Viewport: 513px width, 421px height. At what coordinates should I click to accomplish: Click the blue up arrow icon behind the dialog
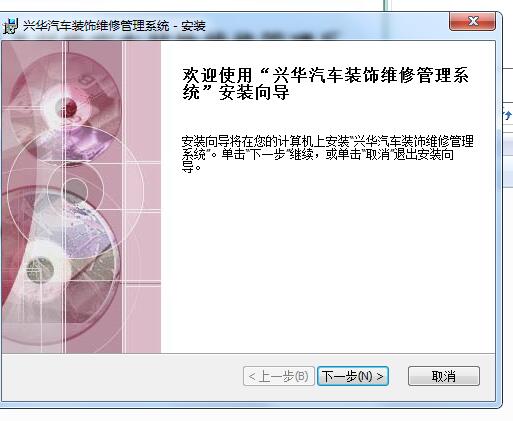pyautogui.click(x=508, y=116)
